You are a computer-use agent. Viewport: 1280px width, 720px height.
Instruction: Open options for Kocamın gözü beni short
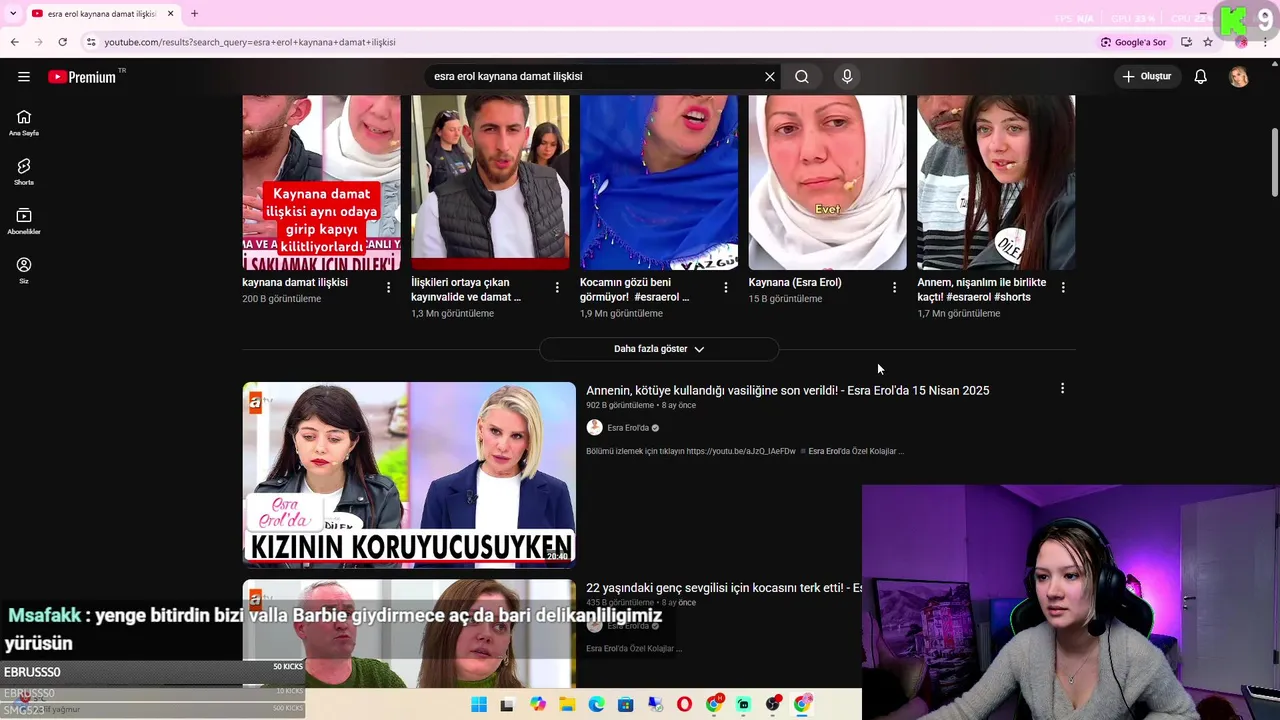pos(726,288)
